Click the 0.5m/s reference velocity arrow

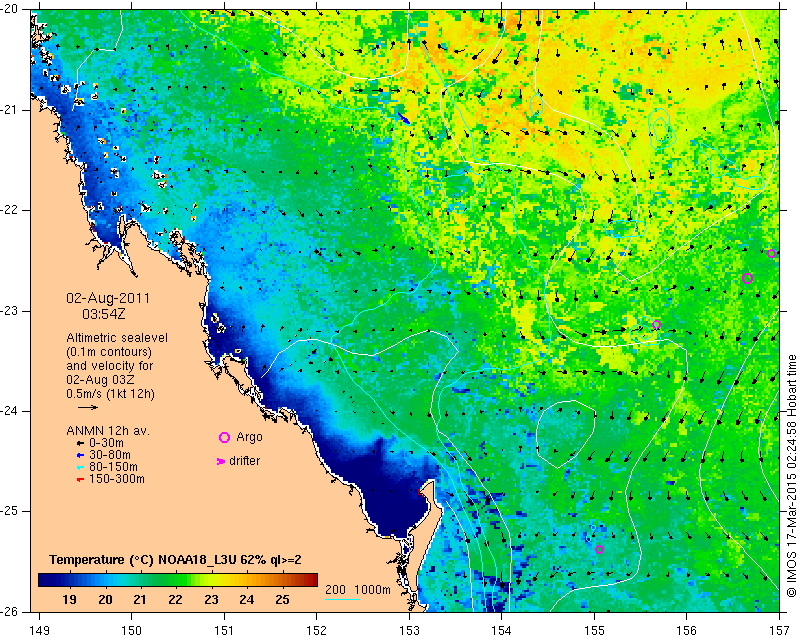(x=88, y=407)
